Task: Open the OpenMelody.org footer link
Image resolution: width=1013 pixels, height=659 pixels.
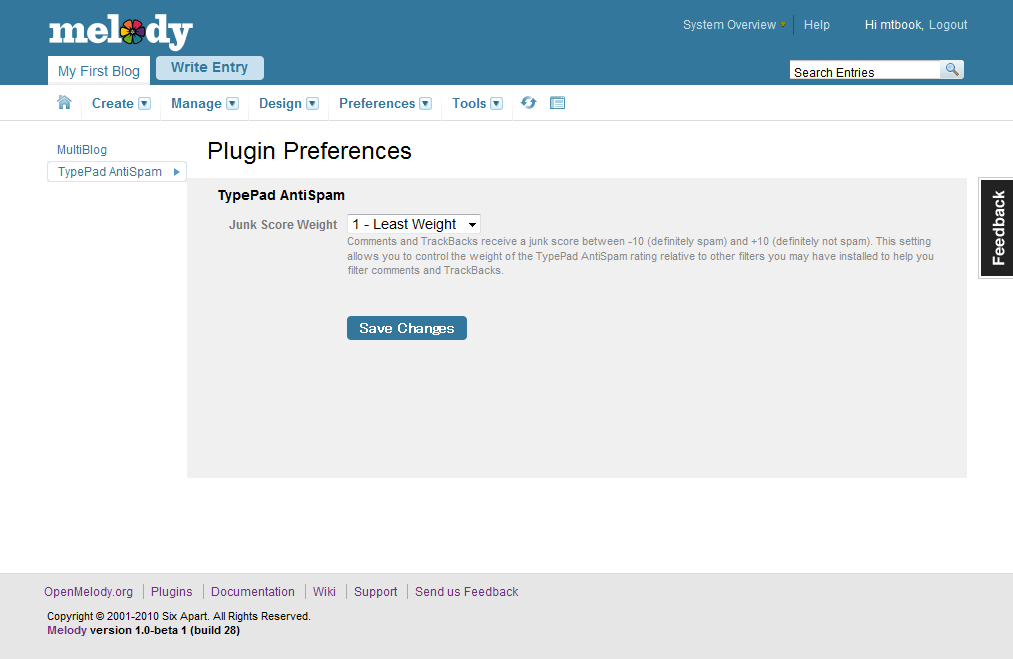Action: (89, 592)
